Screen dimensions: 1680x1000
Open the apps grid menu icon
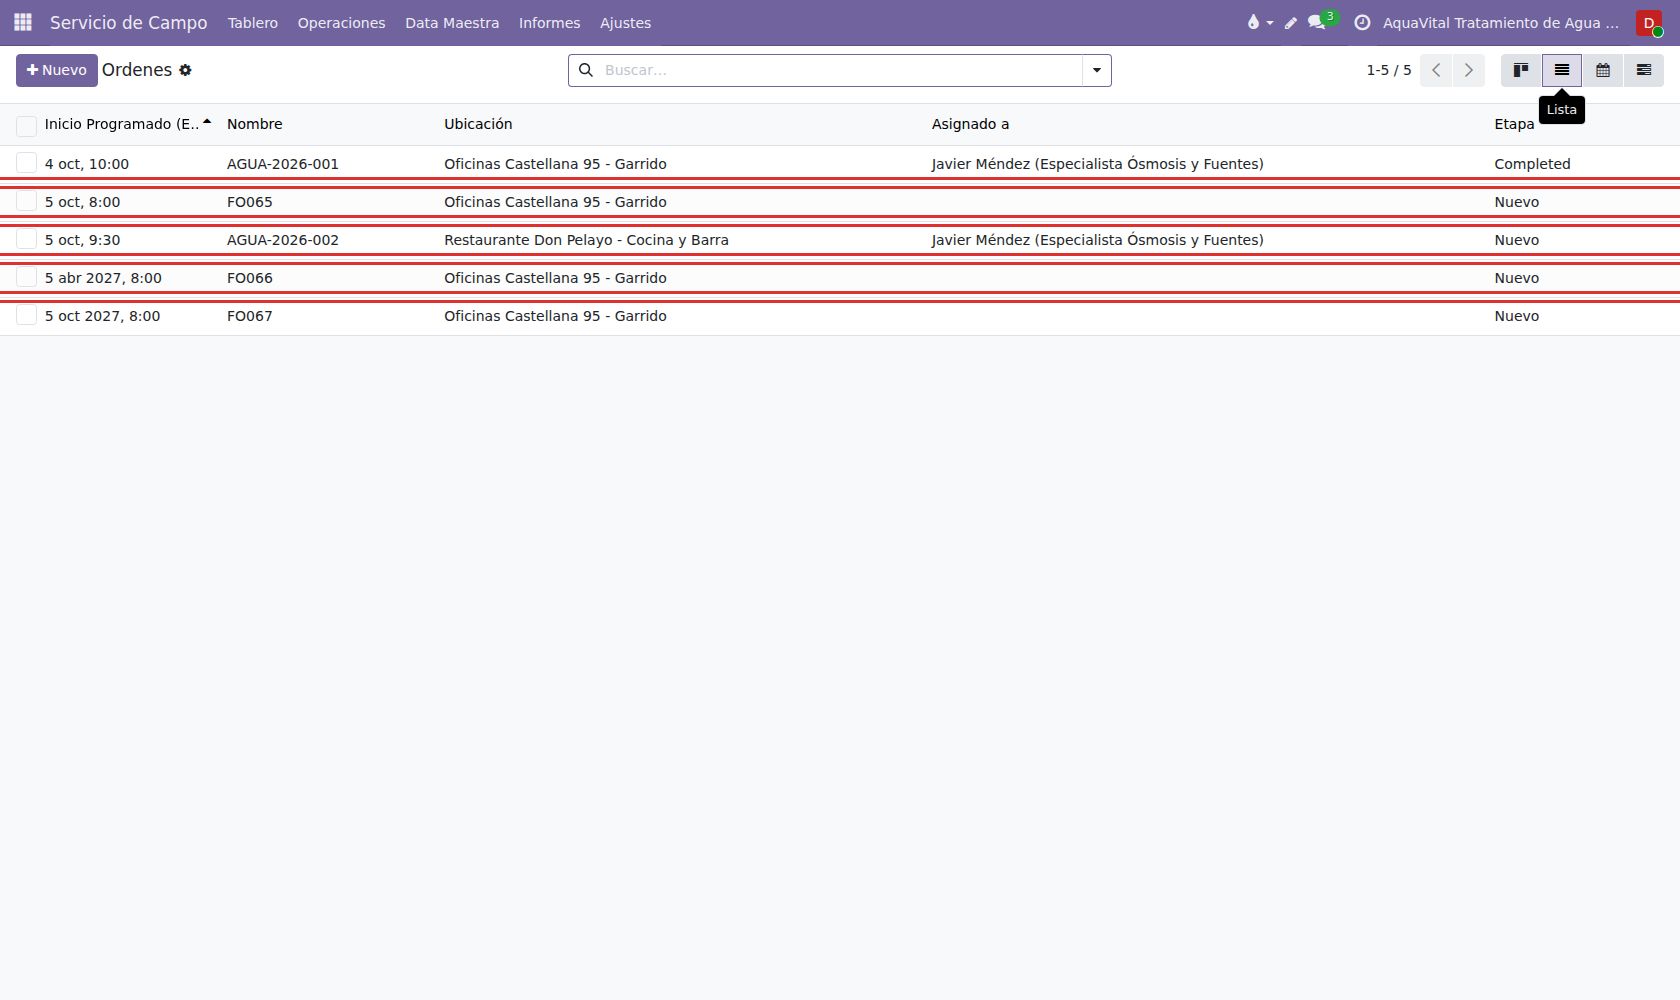[x=23, y=22]
